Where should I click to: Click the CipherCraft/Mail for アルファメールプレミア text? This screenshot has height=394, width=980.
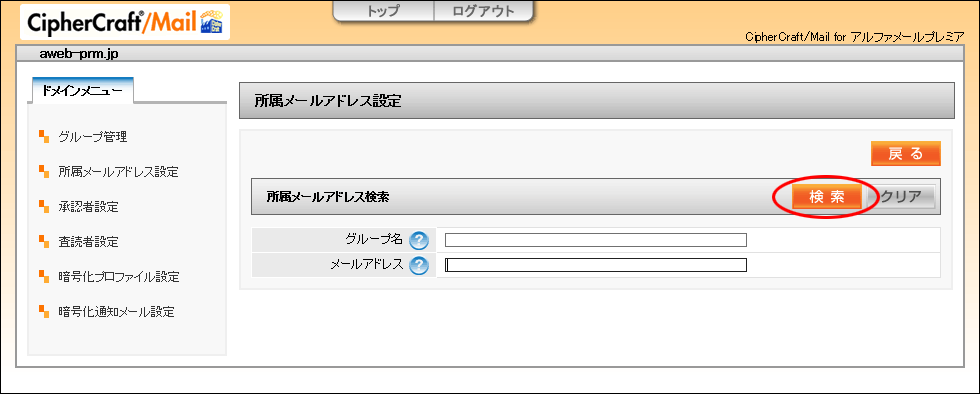pos(854,37)
